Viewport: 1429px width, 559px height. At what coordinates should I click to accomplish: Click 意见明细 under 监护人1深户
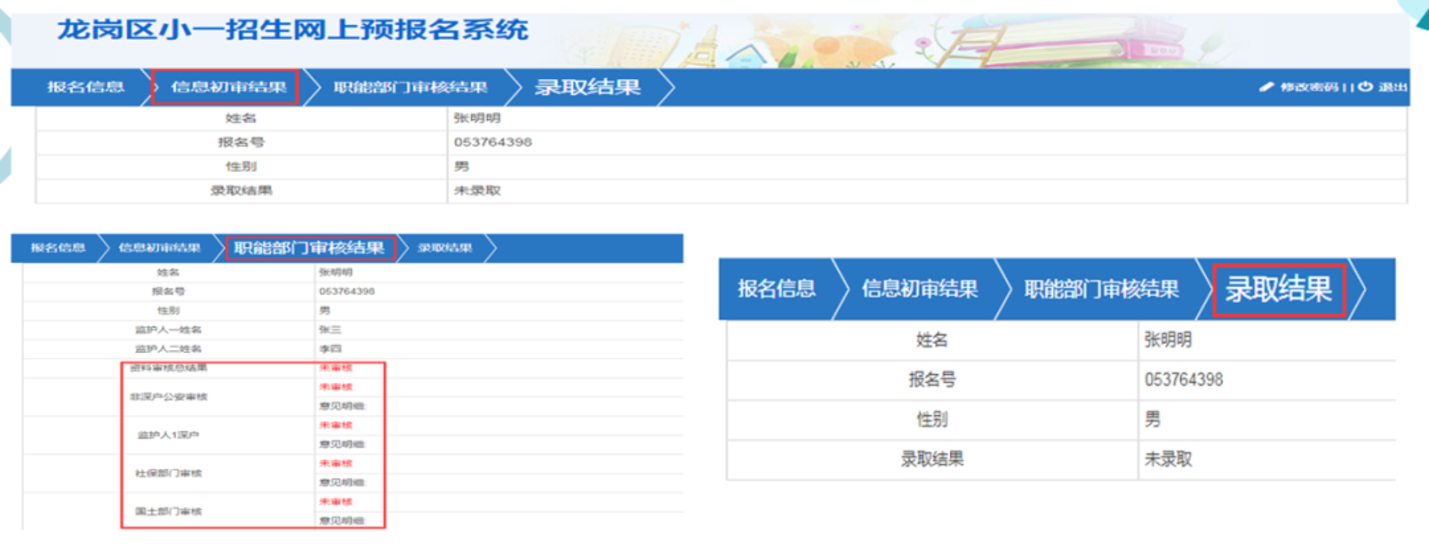[342, 444]
